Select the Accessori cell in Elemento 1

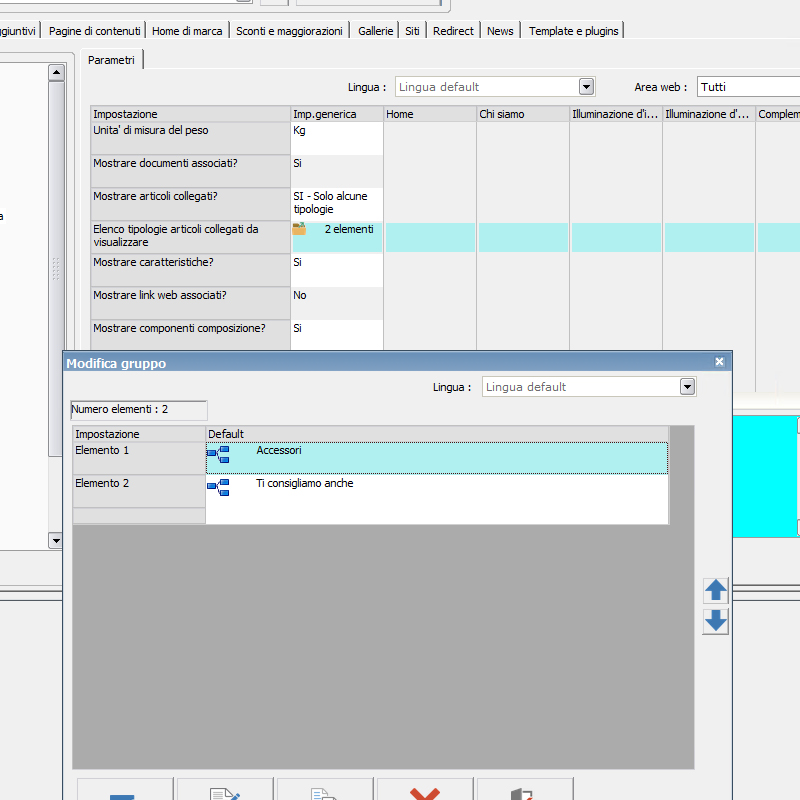437,458
